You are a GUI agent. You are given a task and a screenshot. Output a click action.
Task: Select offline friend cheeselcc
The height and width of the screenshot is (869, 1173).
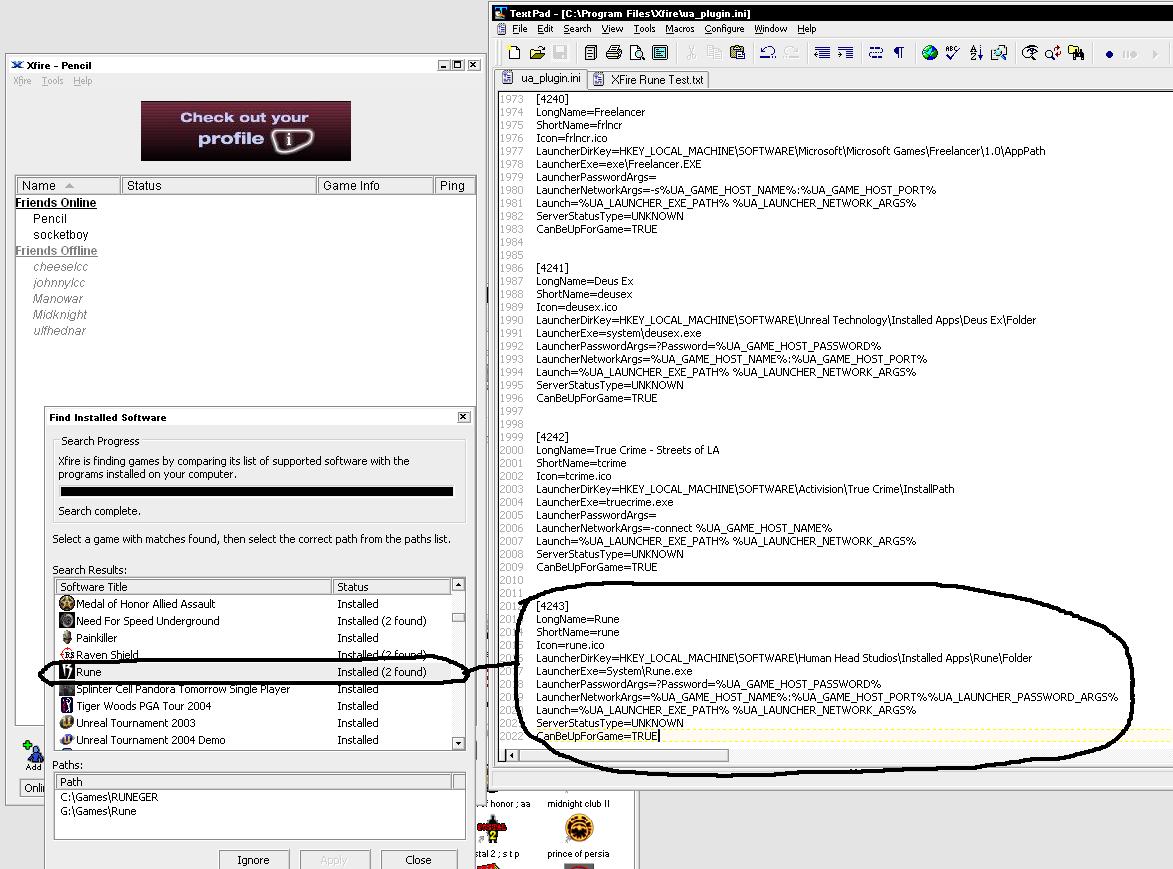coord(61,267)
